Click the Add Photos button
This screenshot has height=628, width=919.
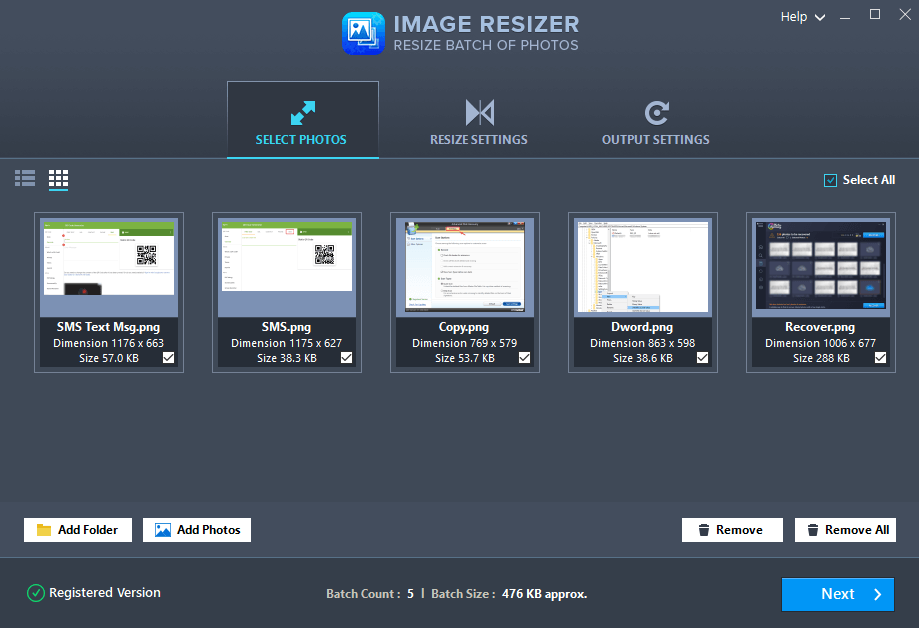(196, 529)
